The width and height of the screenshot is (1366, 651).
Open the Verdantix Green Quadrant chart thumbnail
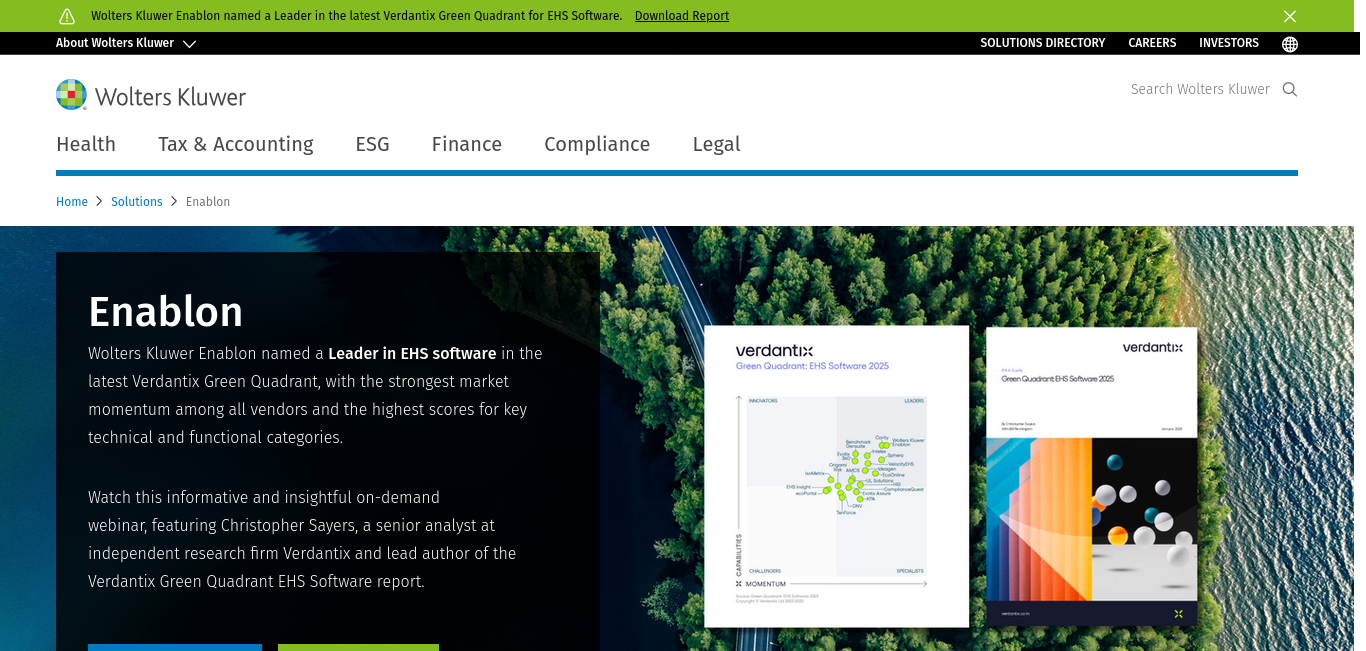point(837,476)
